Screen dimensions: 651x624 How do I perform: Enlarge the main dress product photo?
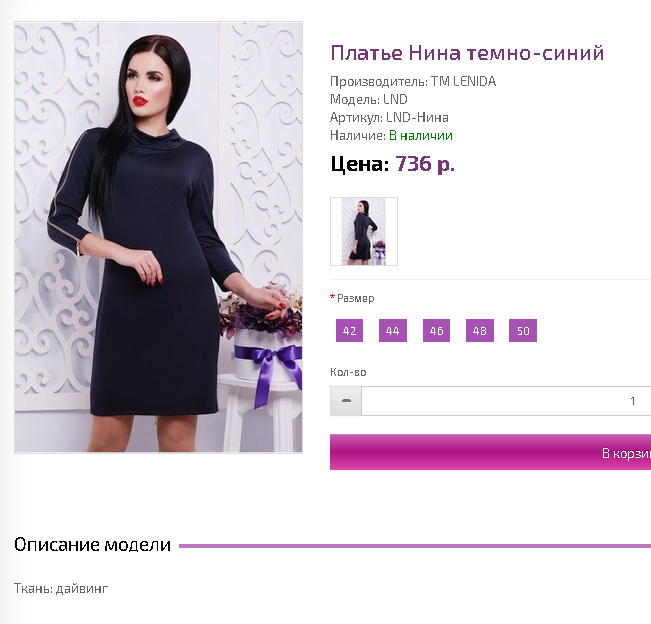pos(158,237)
